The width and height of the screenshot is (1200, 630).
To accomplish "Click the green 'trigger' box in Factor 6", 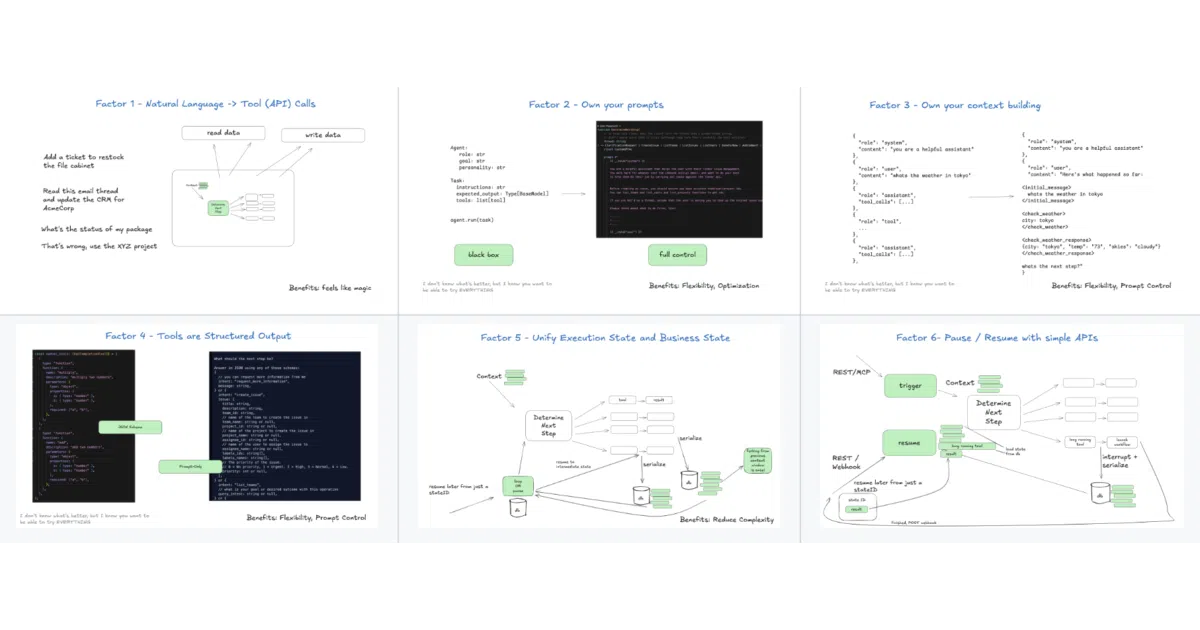I will coord(910,386).
